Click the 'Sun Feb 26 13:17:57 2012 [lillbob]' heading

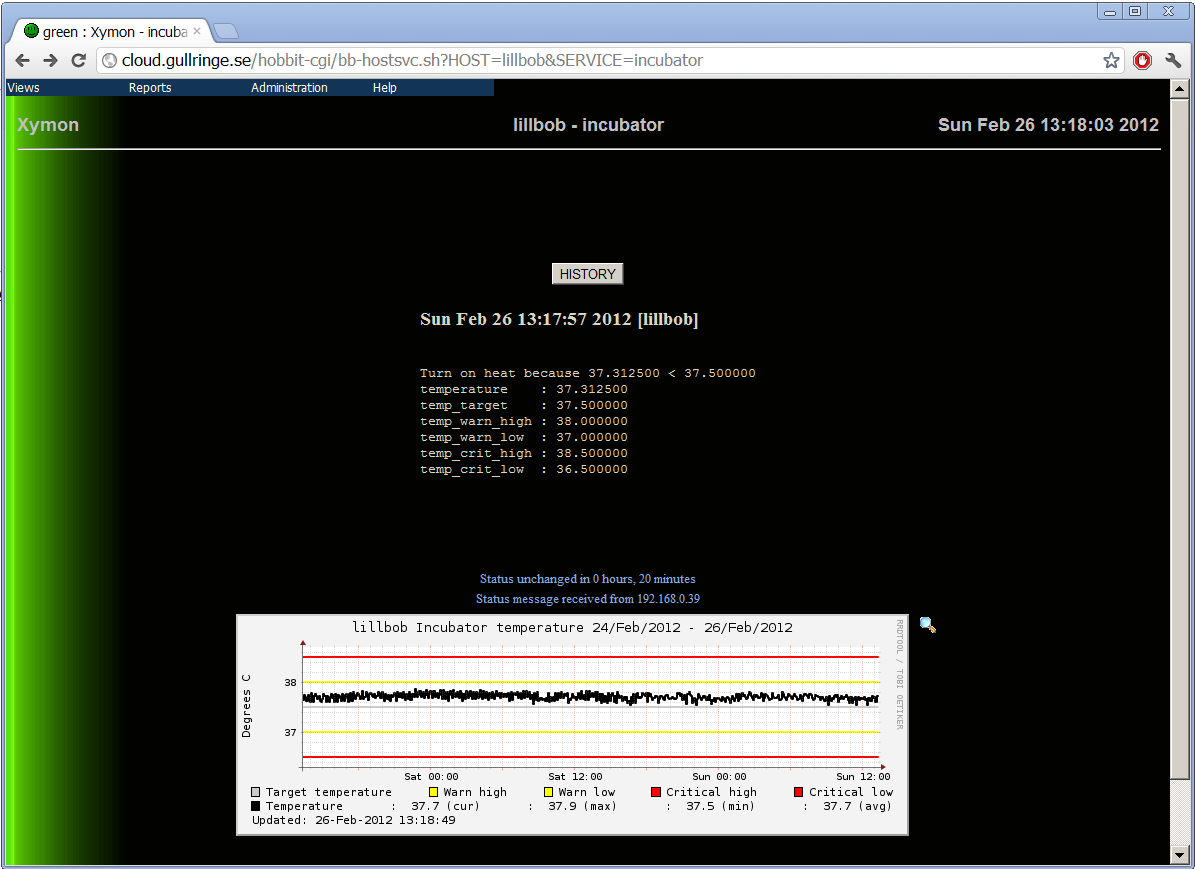[559, 319]
